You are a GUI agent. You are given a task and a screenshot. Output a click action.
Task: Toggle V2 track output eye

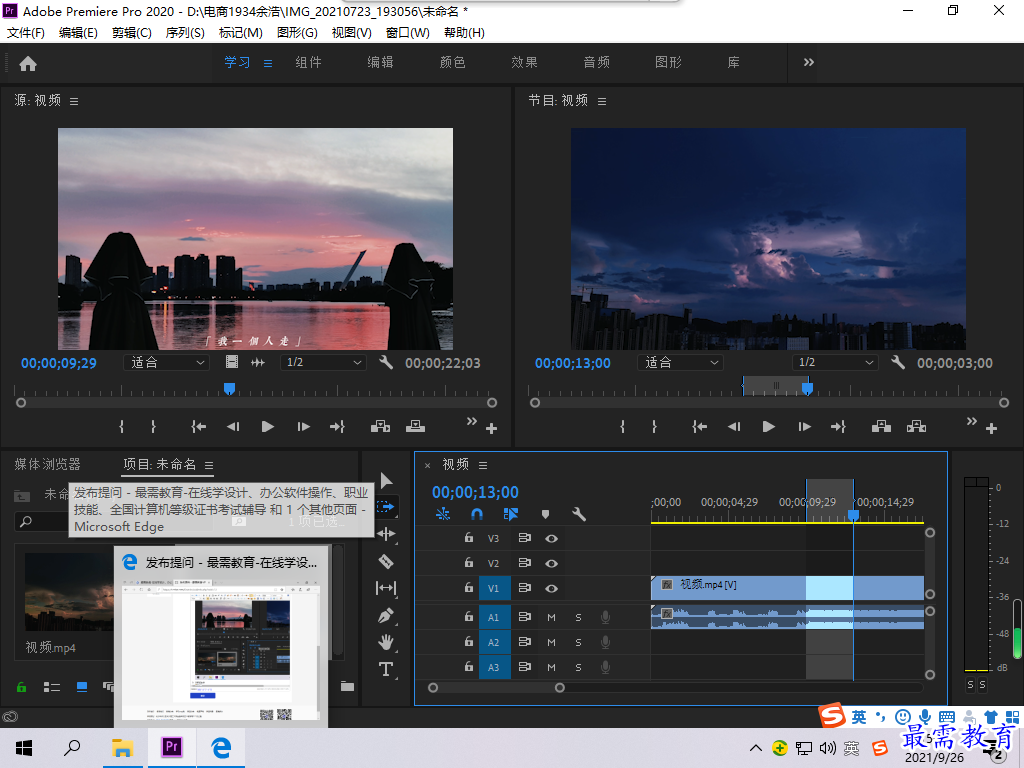551,564
